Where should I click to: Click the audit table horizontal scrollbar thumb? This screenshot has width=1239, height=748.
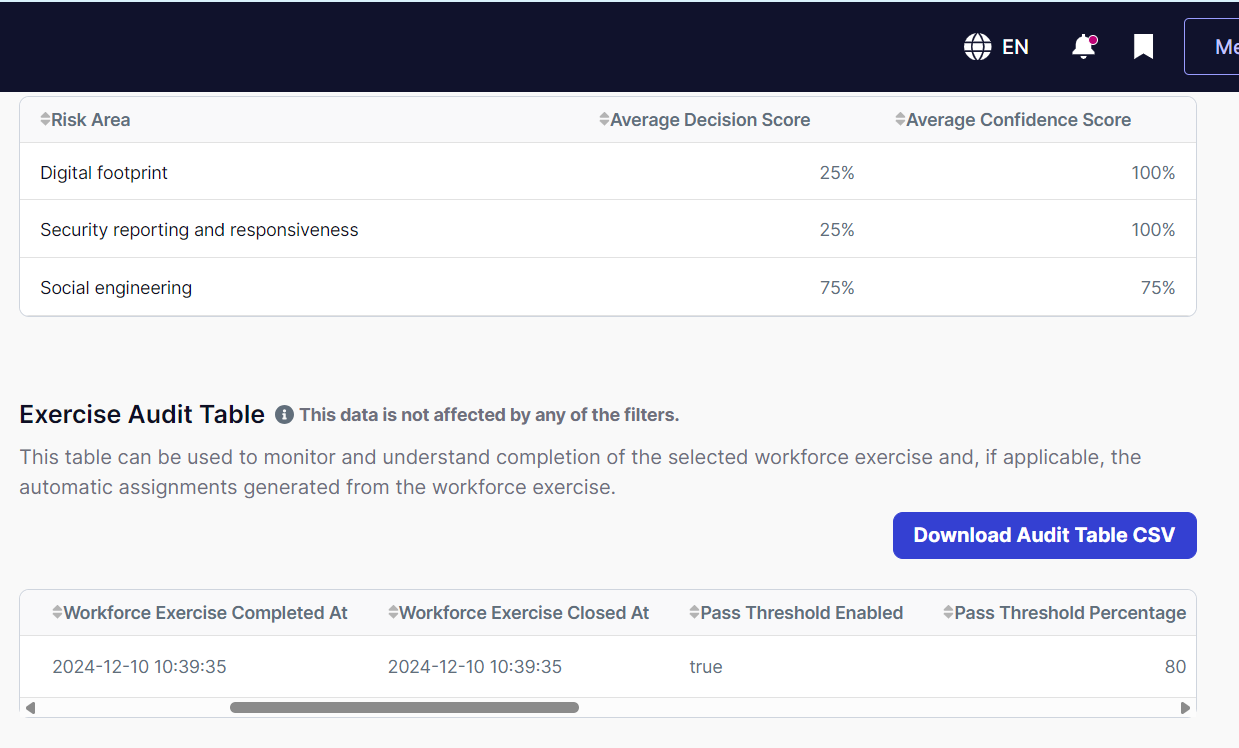coord(404,708)
